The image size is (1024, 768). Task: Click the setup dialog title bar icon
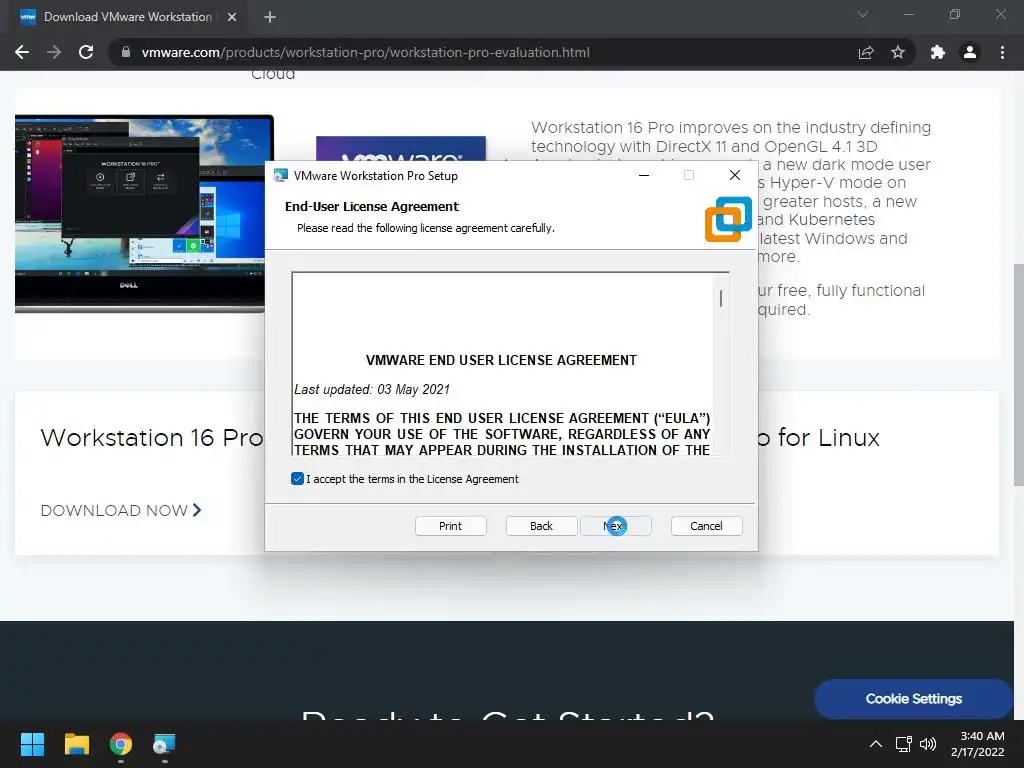[x=281, y=175]
